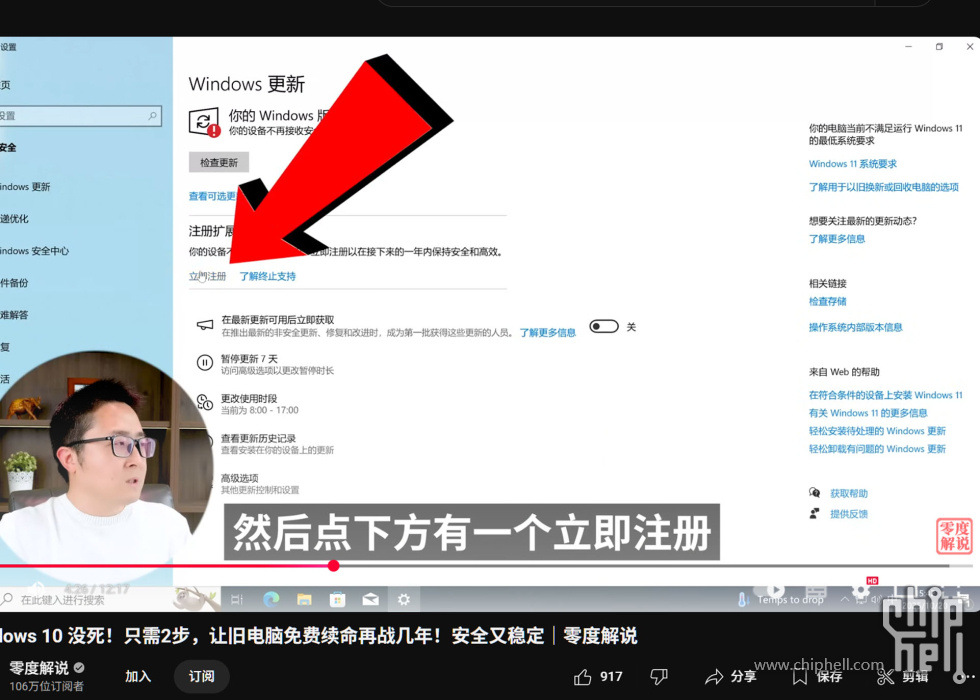Viewport: 980px width, 700px height.
Task: Click the pause updates icon
Action: pos(205,363)
